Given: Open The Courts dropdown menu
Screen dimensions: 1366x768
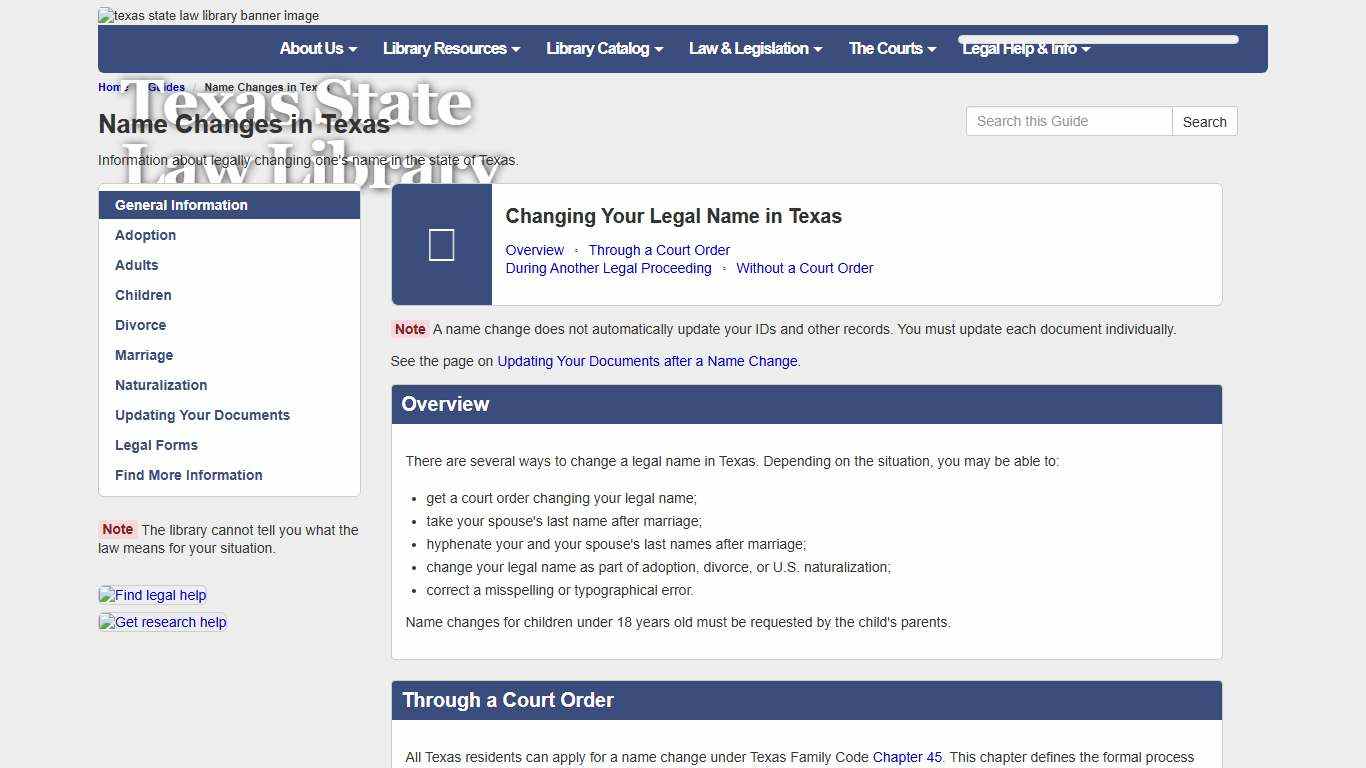Looking at the screenshot, I should coord(891,48).
